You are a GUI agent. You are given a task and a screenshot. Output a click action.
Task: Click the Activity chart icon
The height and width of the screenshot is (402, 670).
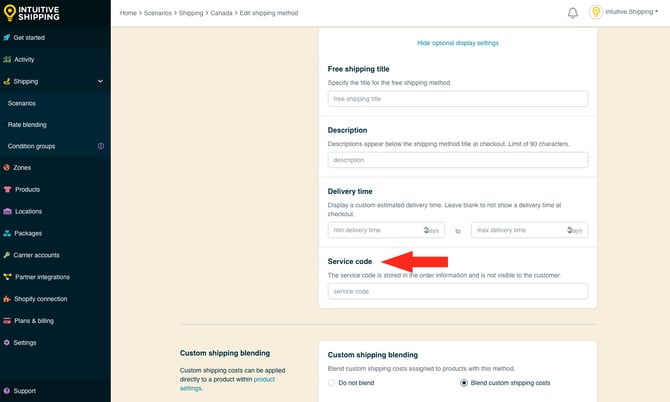click(7, 59)
